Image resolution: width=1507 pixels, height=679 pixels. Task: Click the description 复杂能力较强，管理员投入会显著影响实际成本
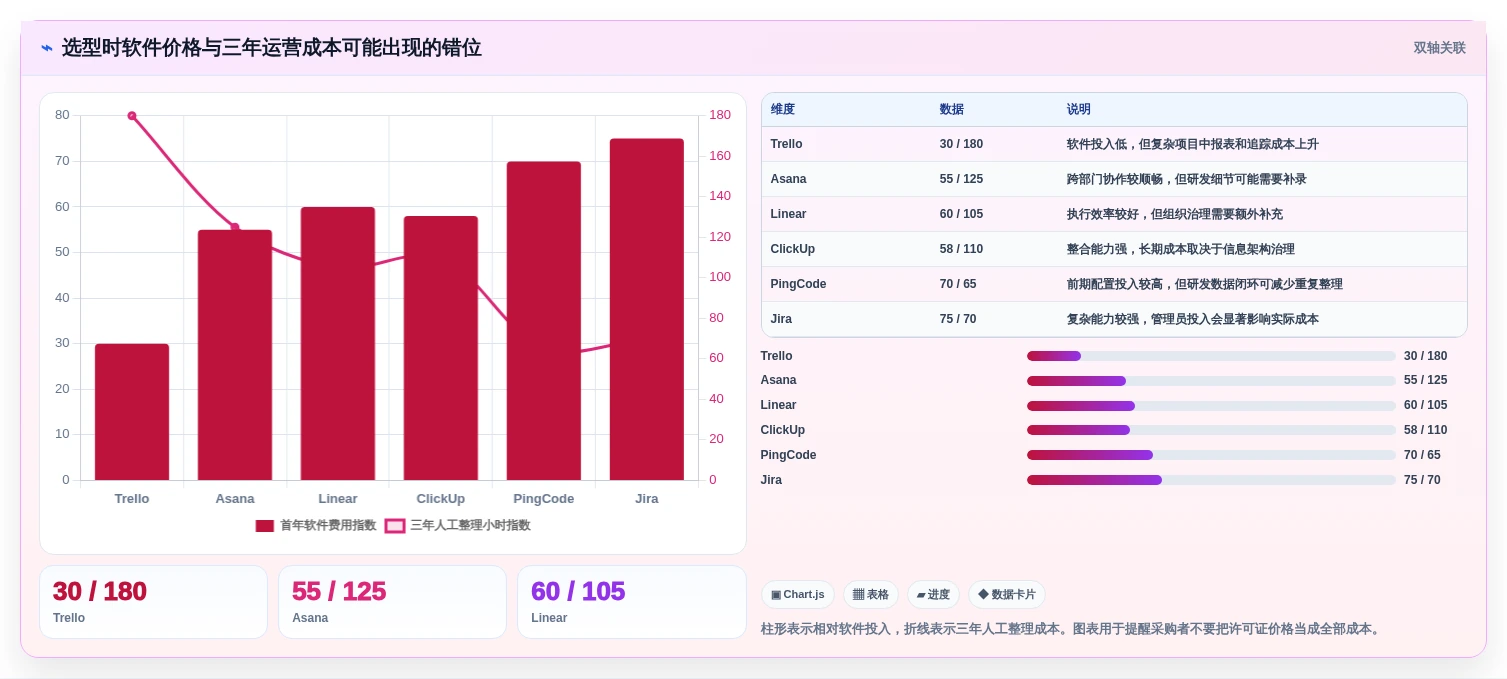point(1193,319)
